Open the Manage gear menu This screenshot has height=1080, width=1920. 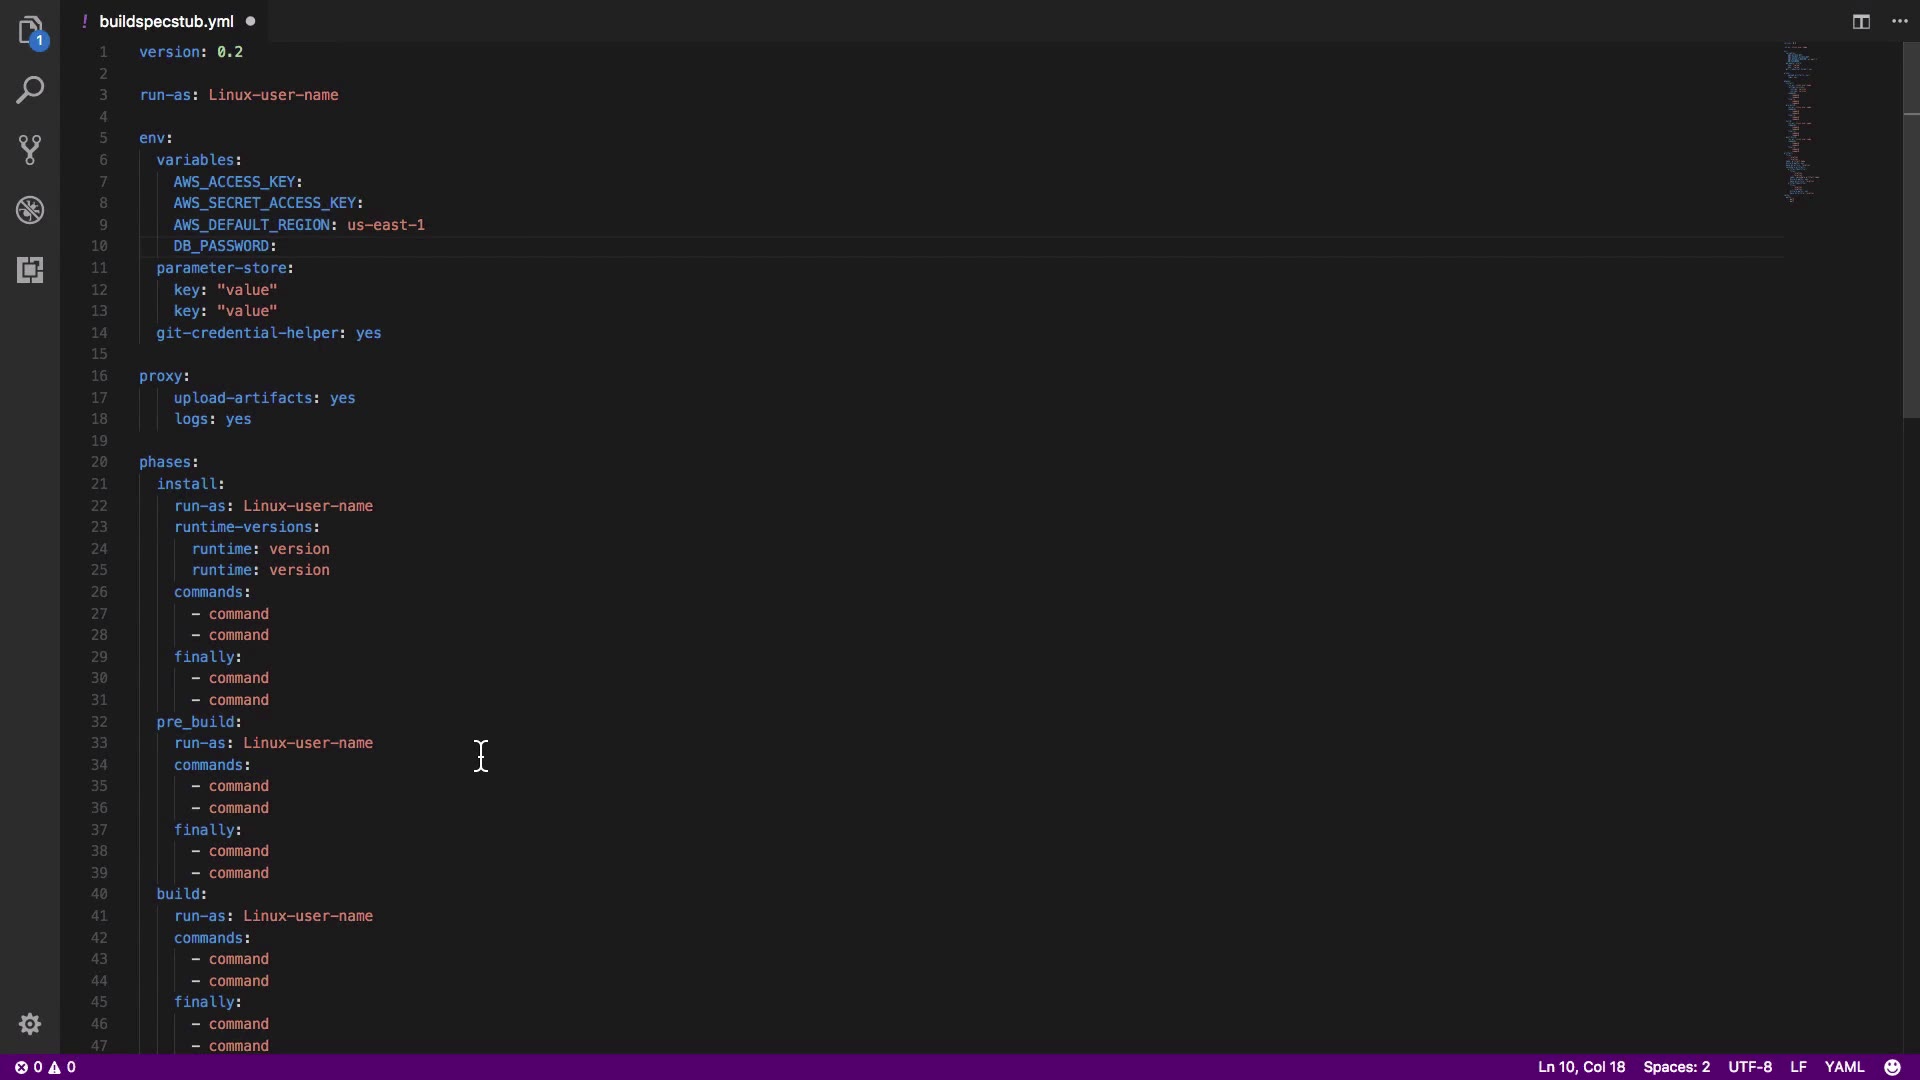(x=30, y=1024)
